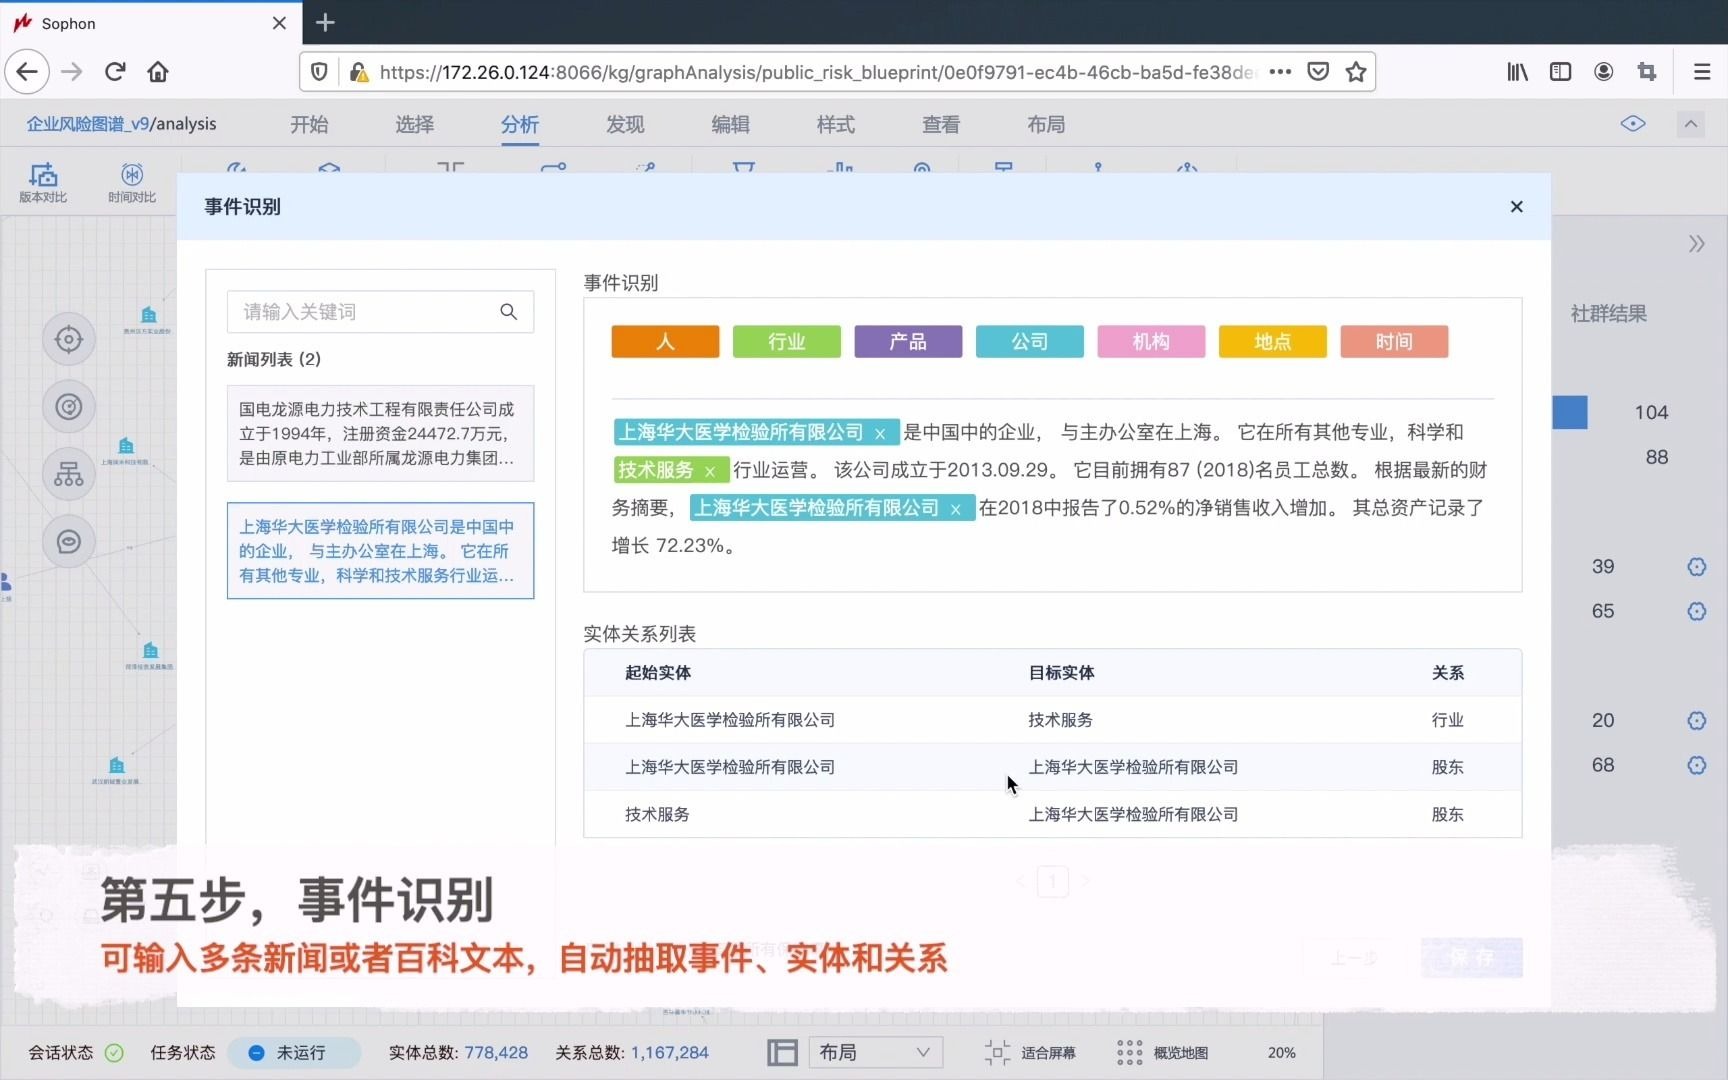This screenshot has height=1080, width=1728.
Task: Open 概览地图 overview map
Action: [x=1163, y=1053]
